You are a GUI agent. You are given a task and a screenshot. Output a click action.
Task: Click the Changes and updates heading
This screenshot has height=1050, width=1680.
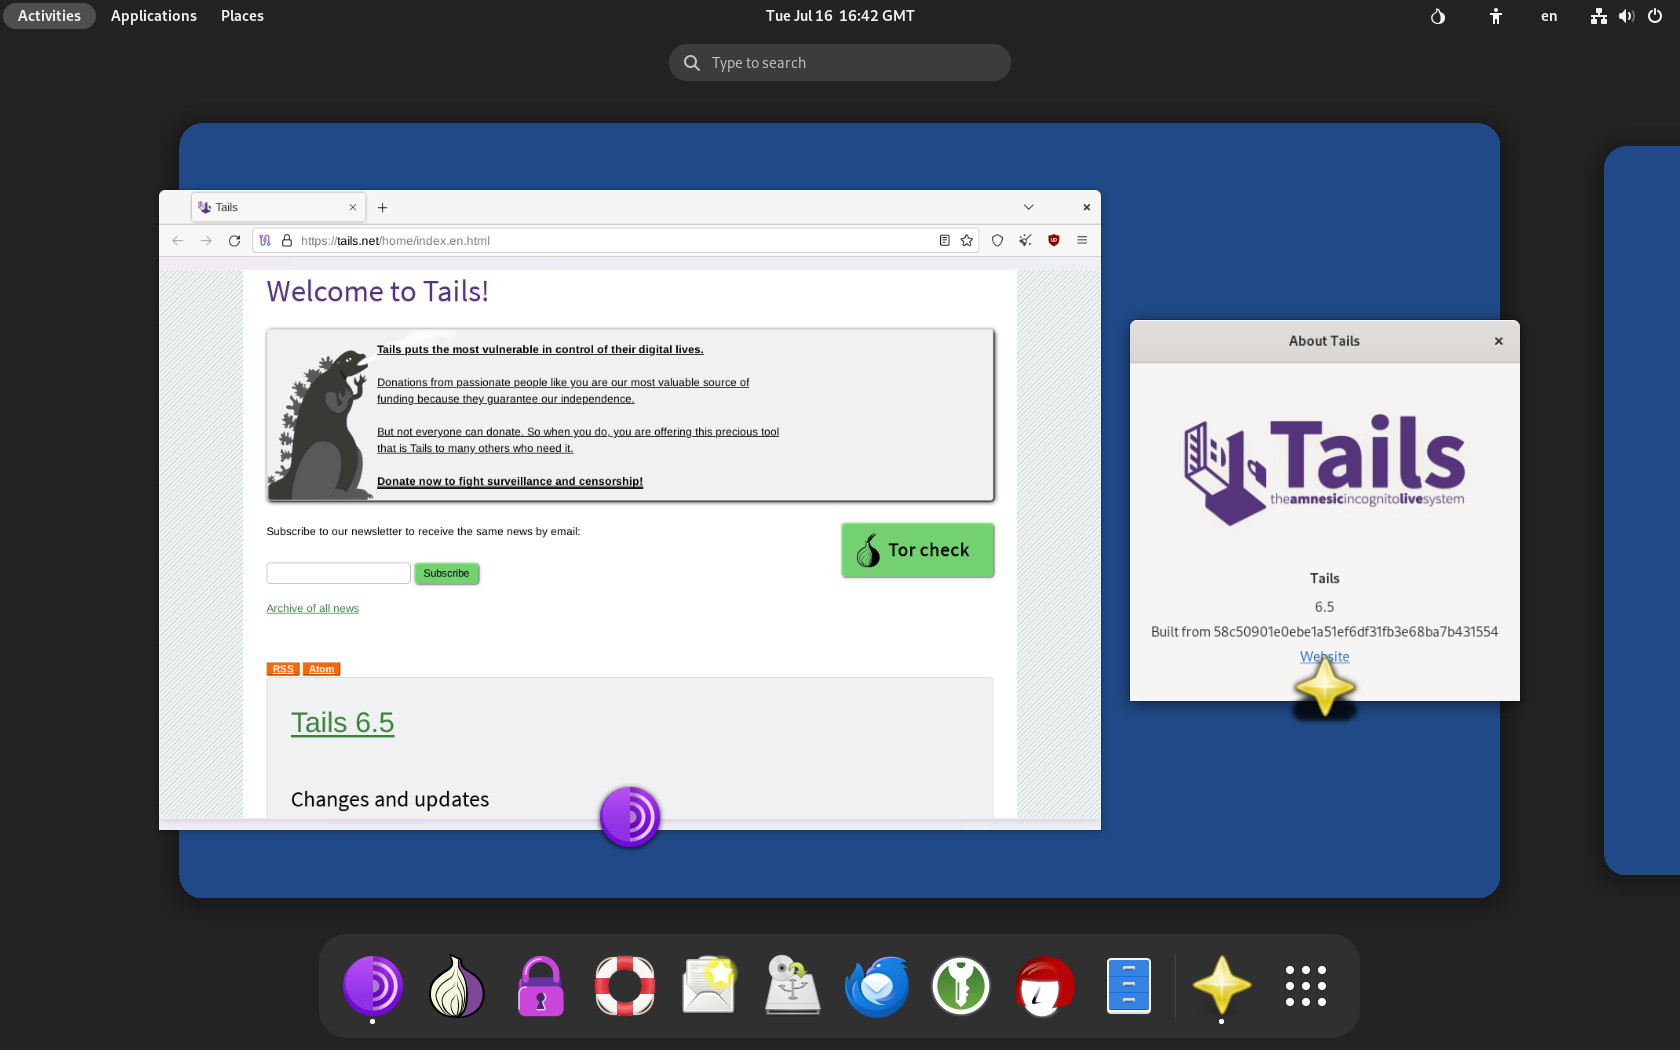pos(390,800)
